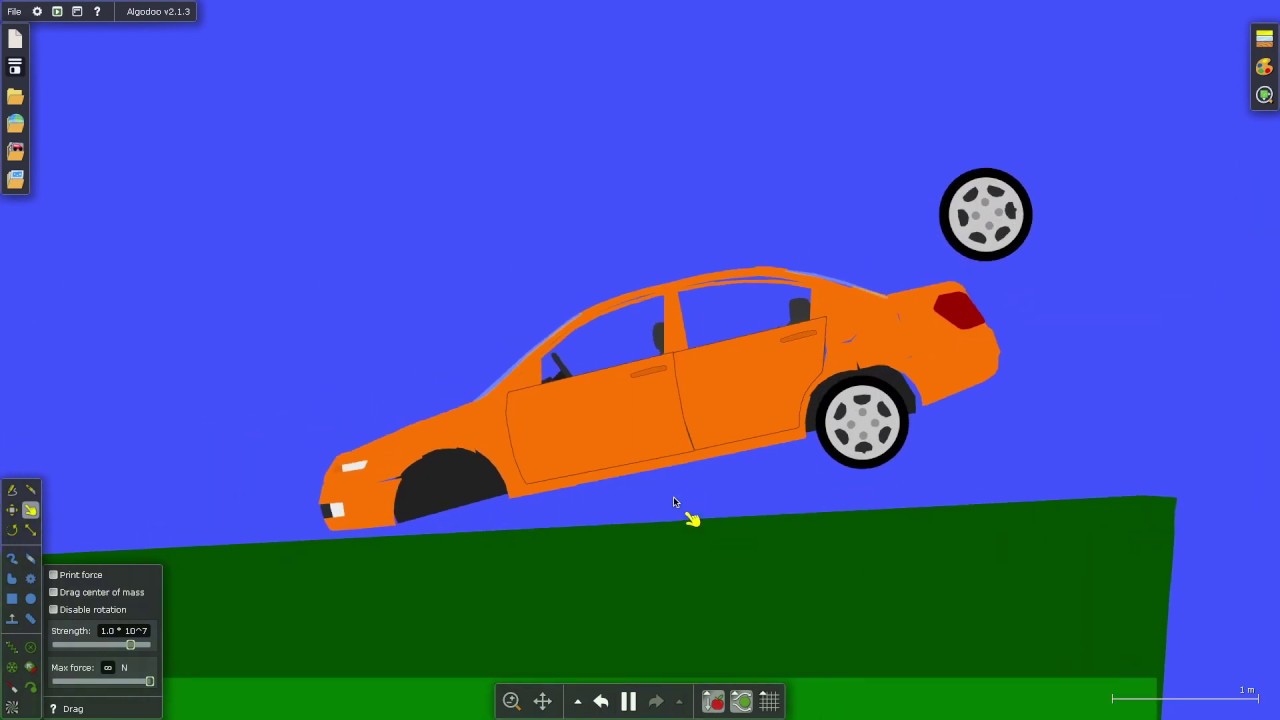Save scene with the floppy disk icon
This screenshot has height=720, width=1280.
coord(15,67)
